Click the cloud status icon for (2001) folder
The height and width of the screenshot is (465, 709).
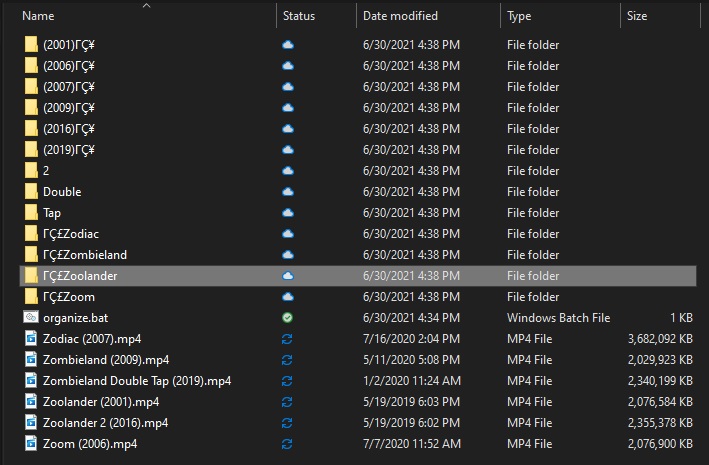point(288,45)
